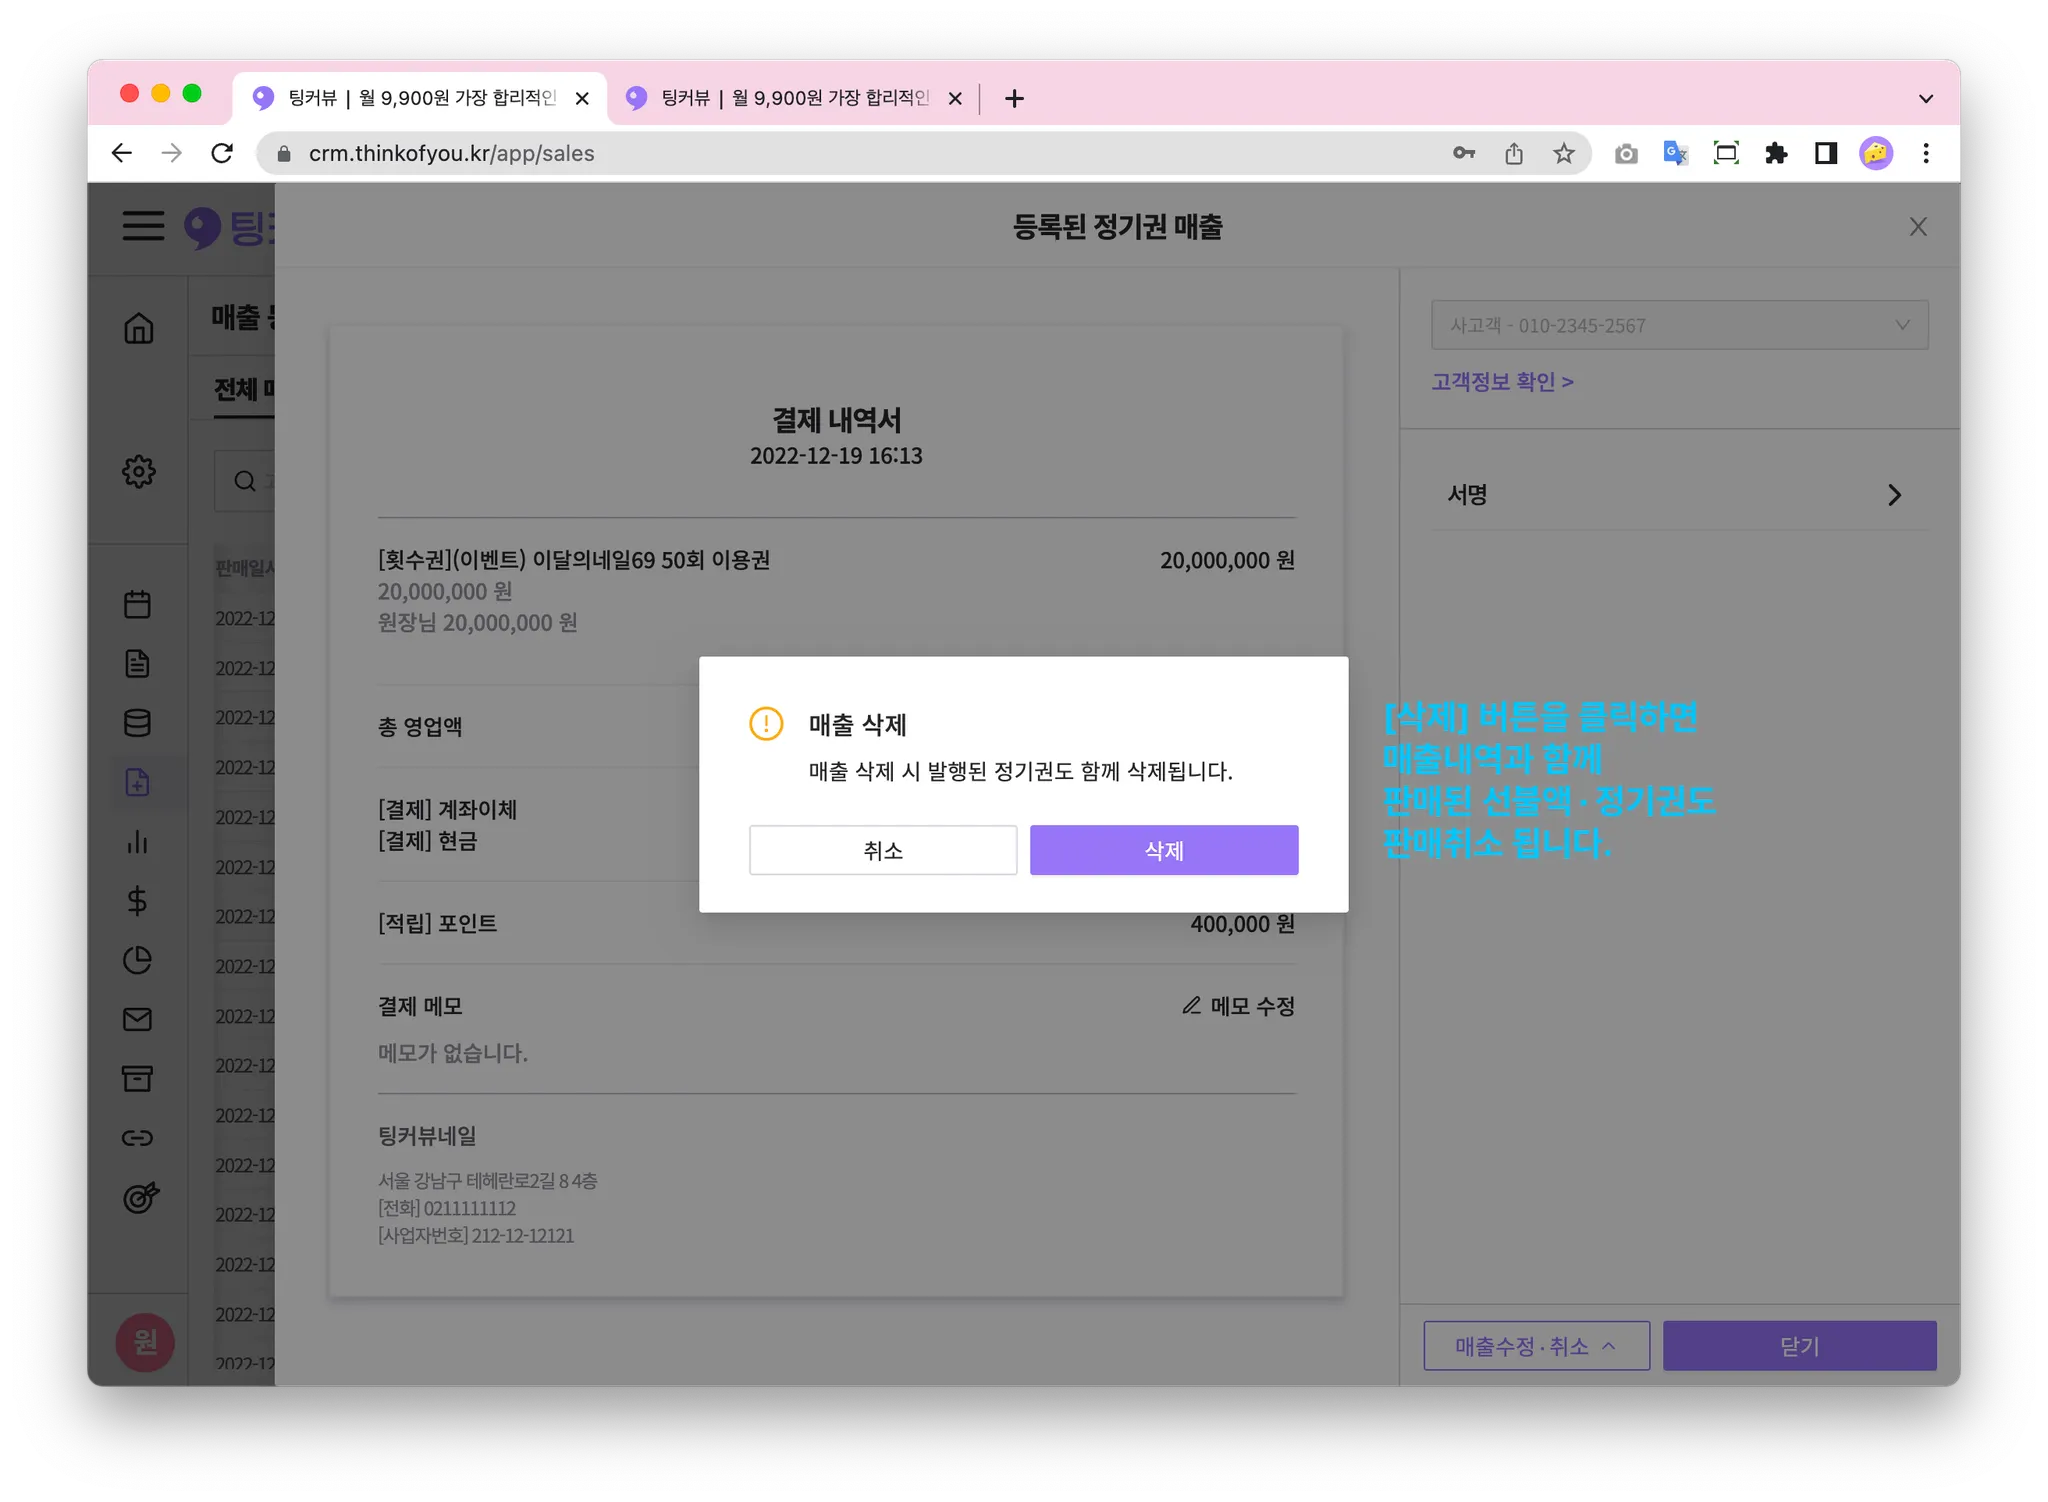Open the mail envelope sidebar icon

(x=137, y=1019)
